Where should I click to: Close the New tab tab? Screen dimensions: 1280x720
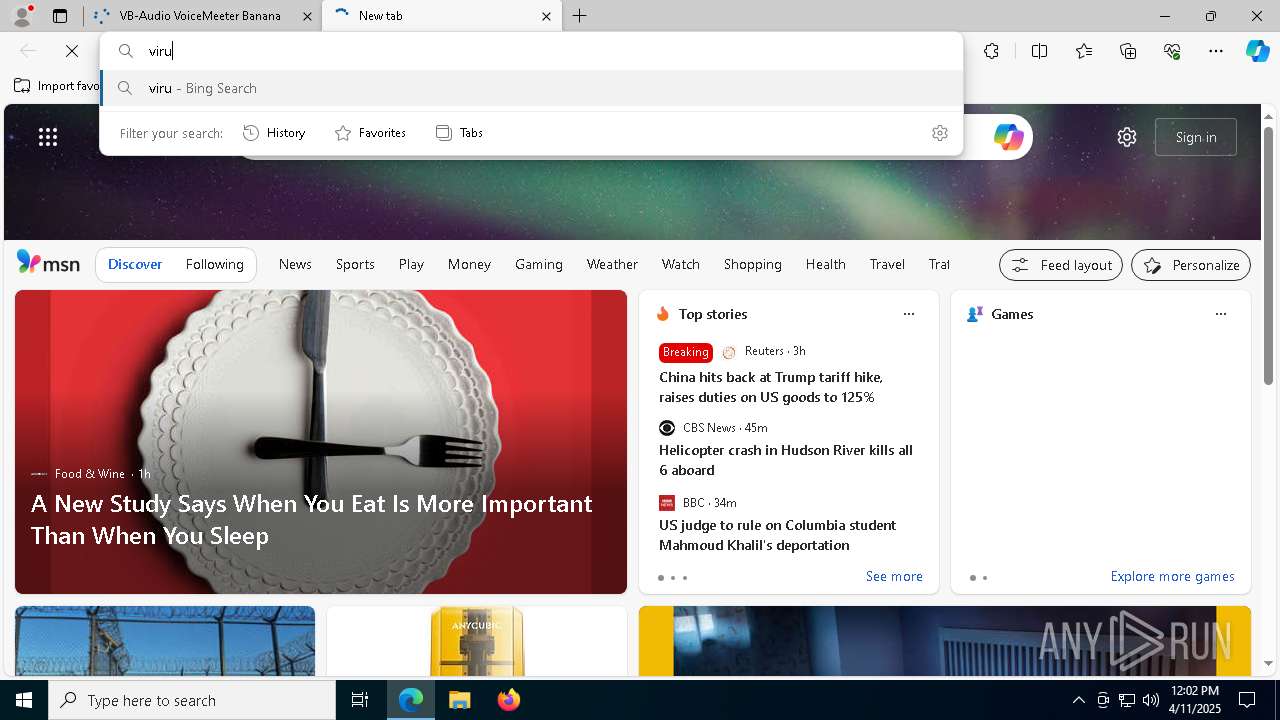point(546,16)
